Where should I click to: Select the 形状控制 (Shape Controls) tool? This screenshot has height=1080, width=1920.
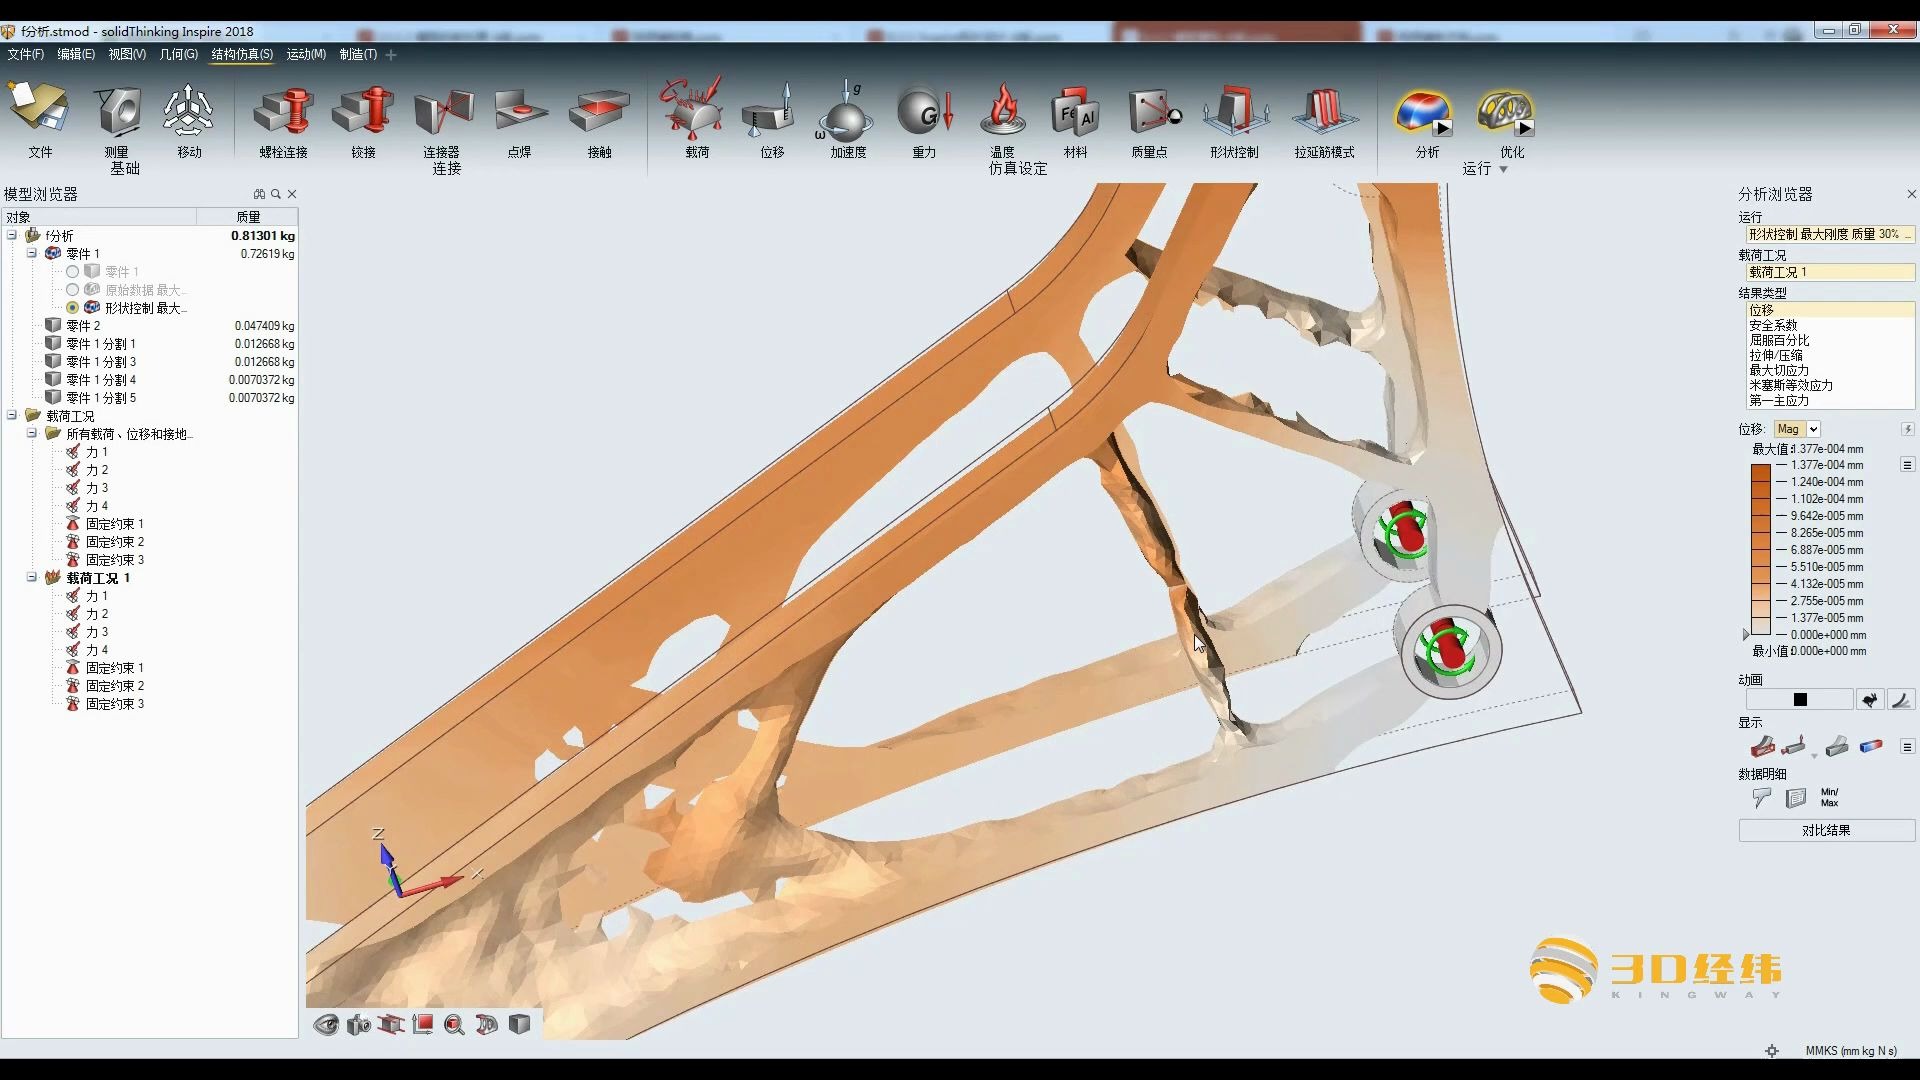coord(1235,110)
